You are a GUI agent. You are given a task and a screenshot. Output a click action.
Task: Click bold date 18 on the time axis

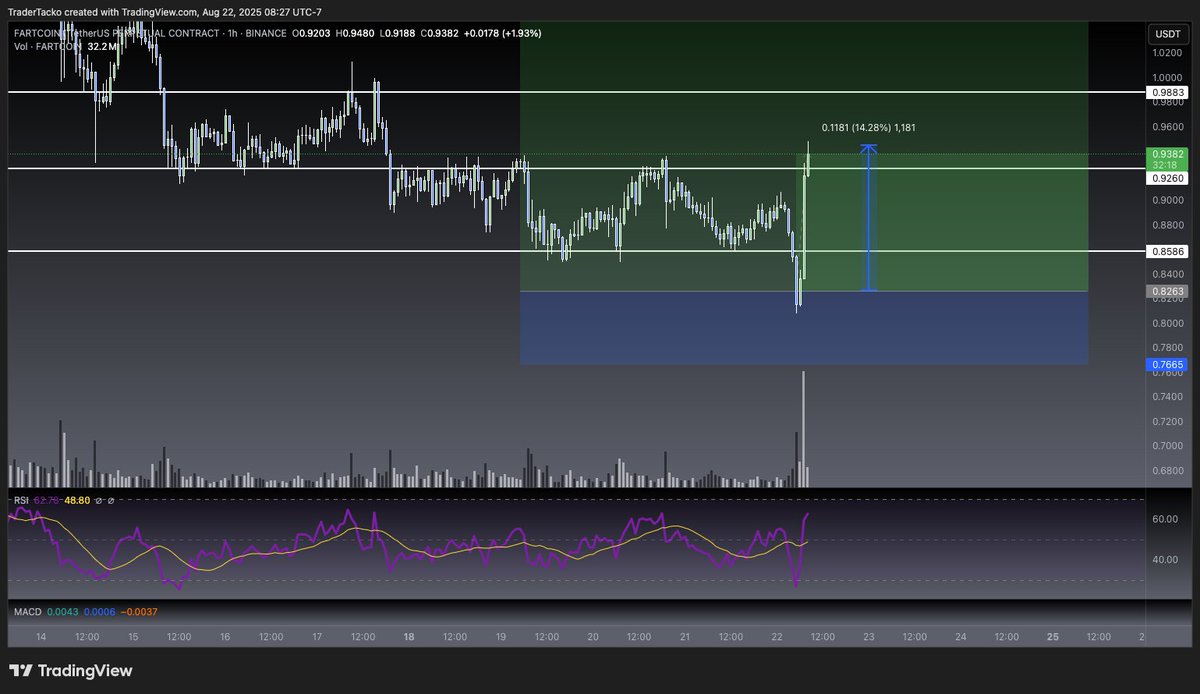[409, 637]
